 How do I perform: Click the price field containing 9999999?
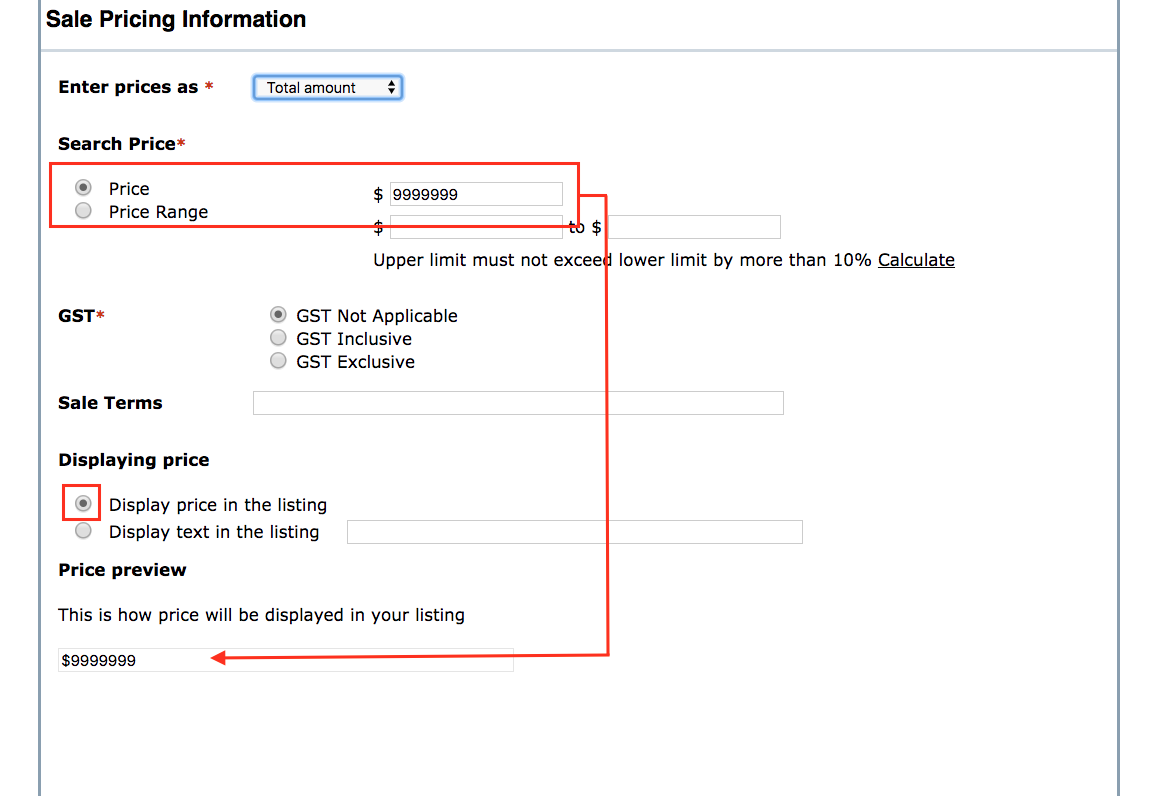[x=476, y=194]
